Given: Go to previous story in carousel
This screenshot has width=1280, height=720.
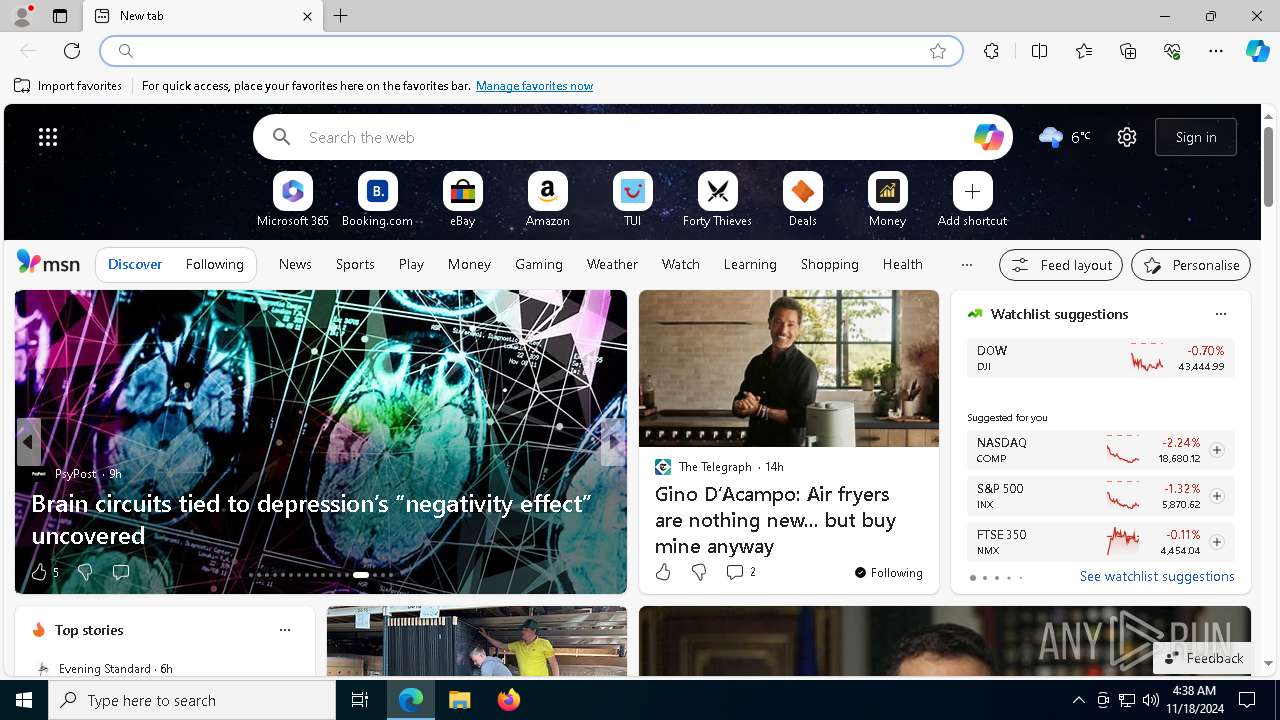Looking at the screenshot, I should pyautogui.click(x=28, y=442).
